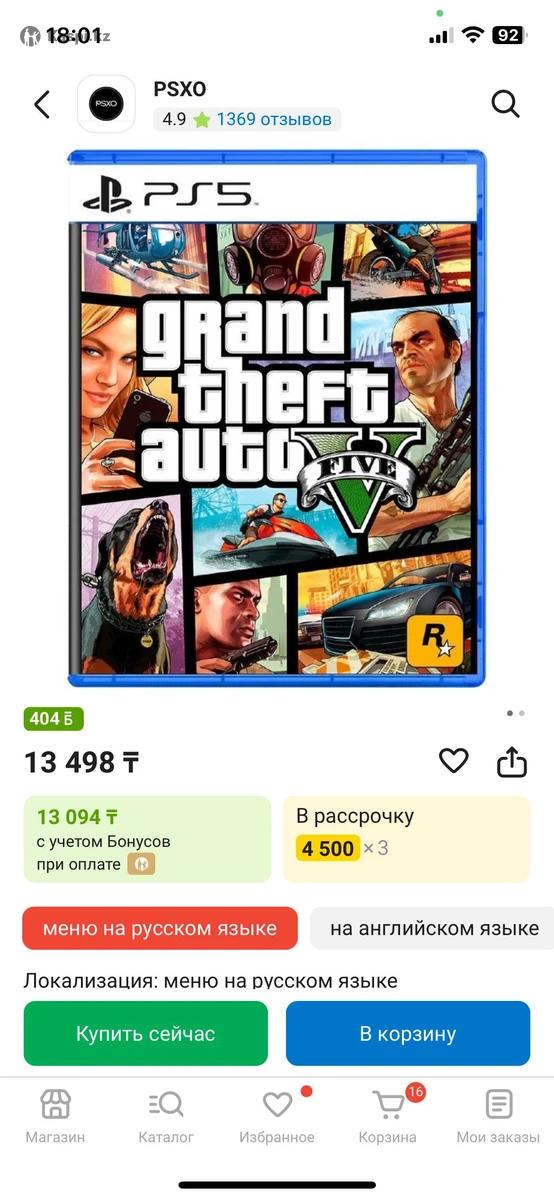Tap the bonus price 13 094 ₸ panel
The width and height of the screenshot is (554, 1200).
[147, 839]
